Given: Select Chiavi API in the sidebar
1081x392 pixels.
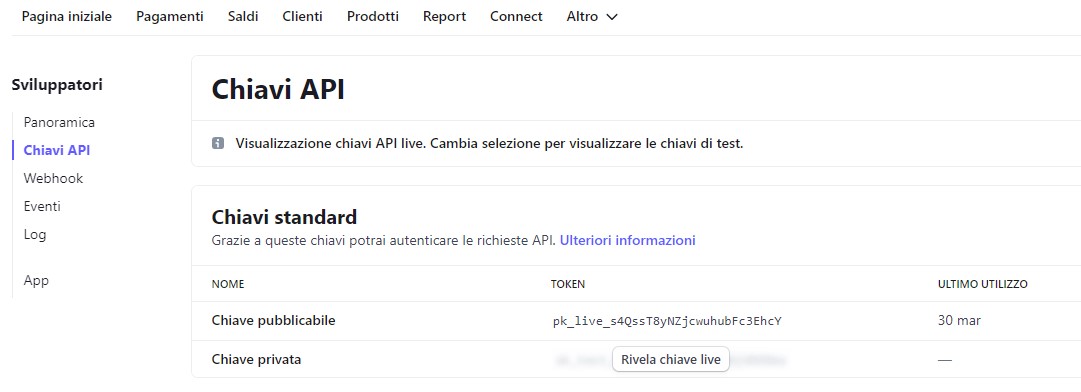Looking at the screenshot, I should pos(57,150).
